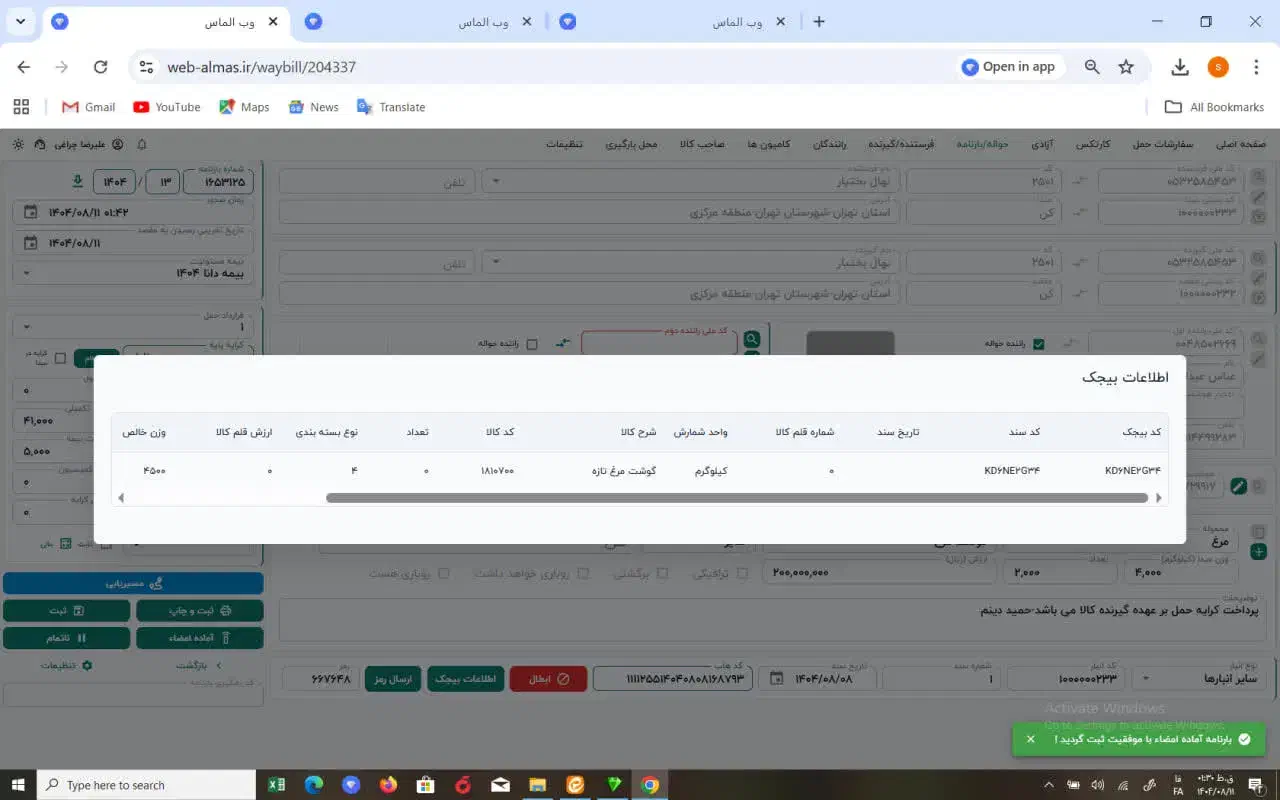
Task: Open the user profile icon beside علیرضا چراغی
Action: (x=118, y=144)
